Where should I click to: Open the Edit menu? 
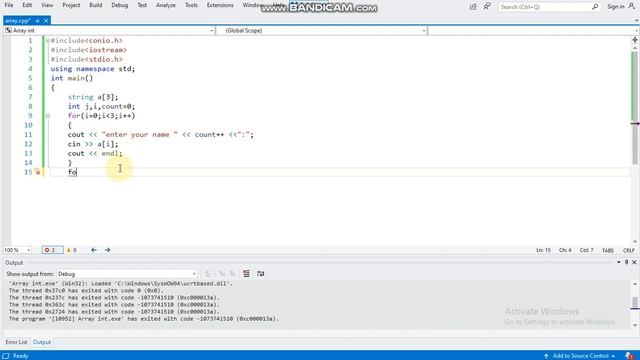(x=27, y=5)
